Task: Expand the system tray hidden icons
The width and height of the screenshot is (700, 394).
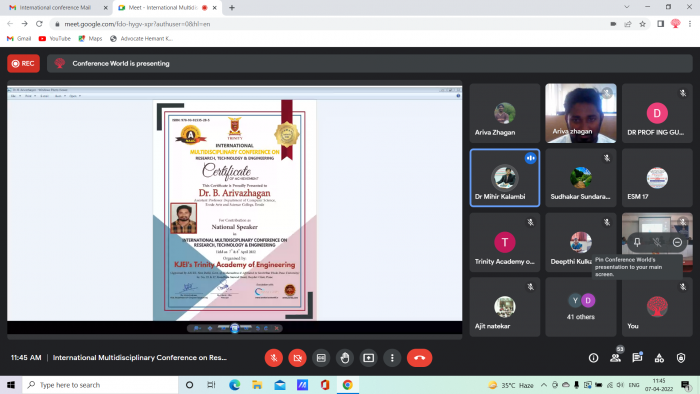Action: pyautogui.click(x=543, y=385)
